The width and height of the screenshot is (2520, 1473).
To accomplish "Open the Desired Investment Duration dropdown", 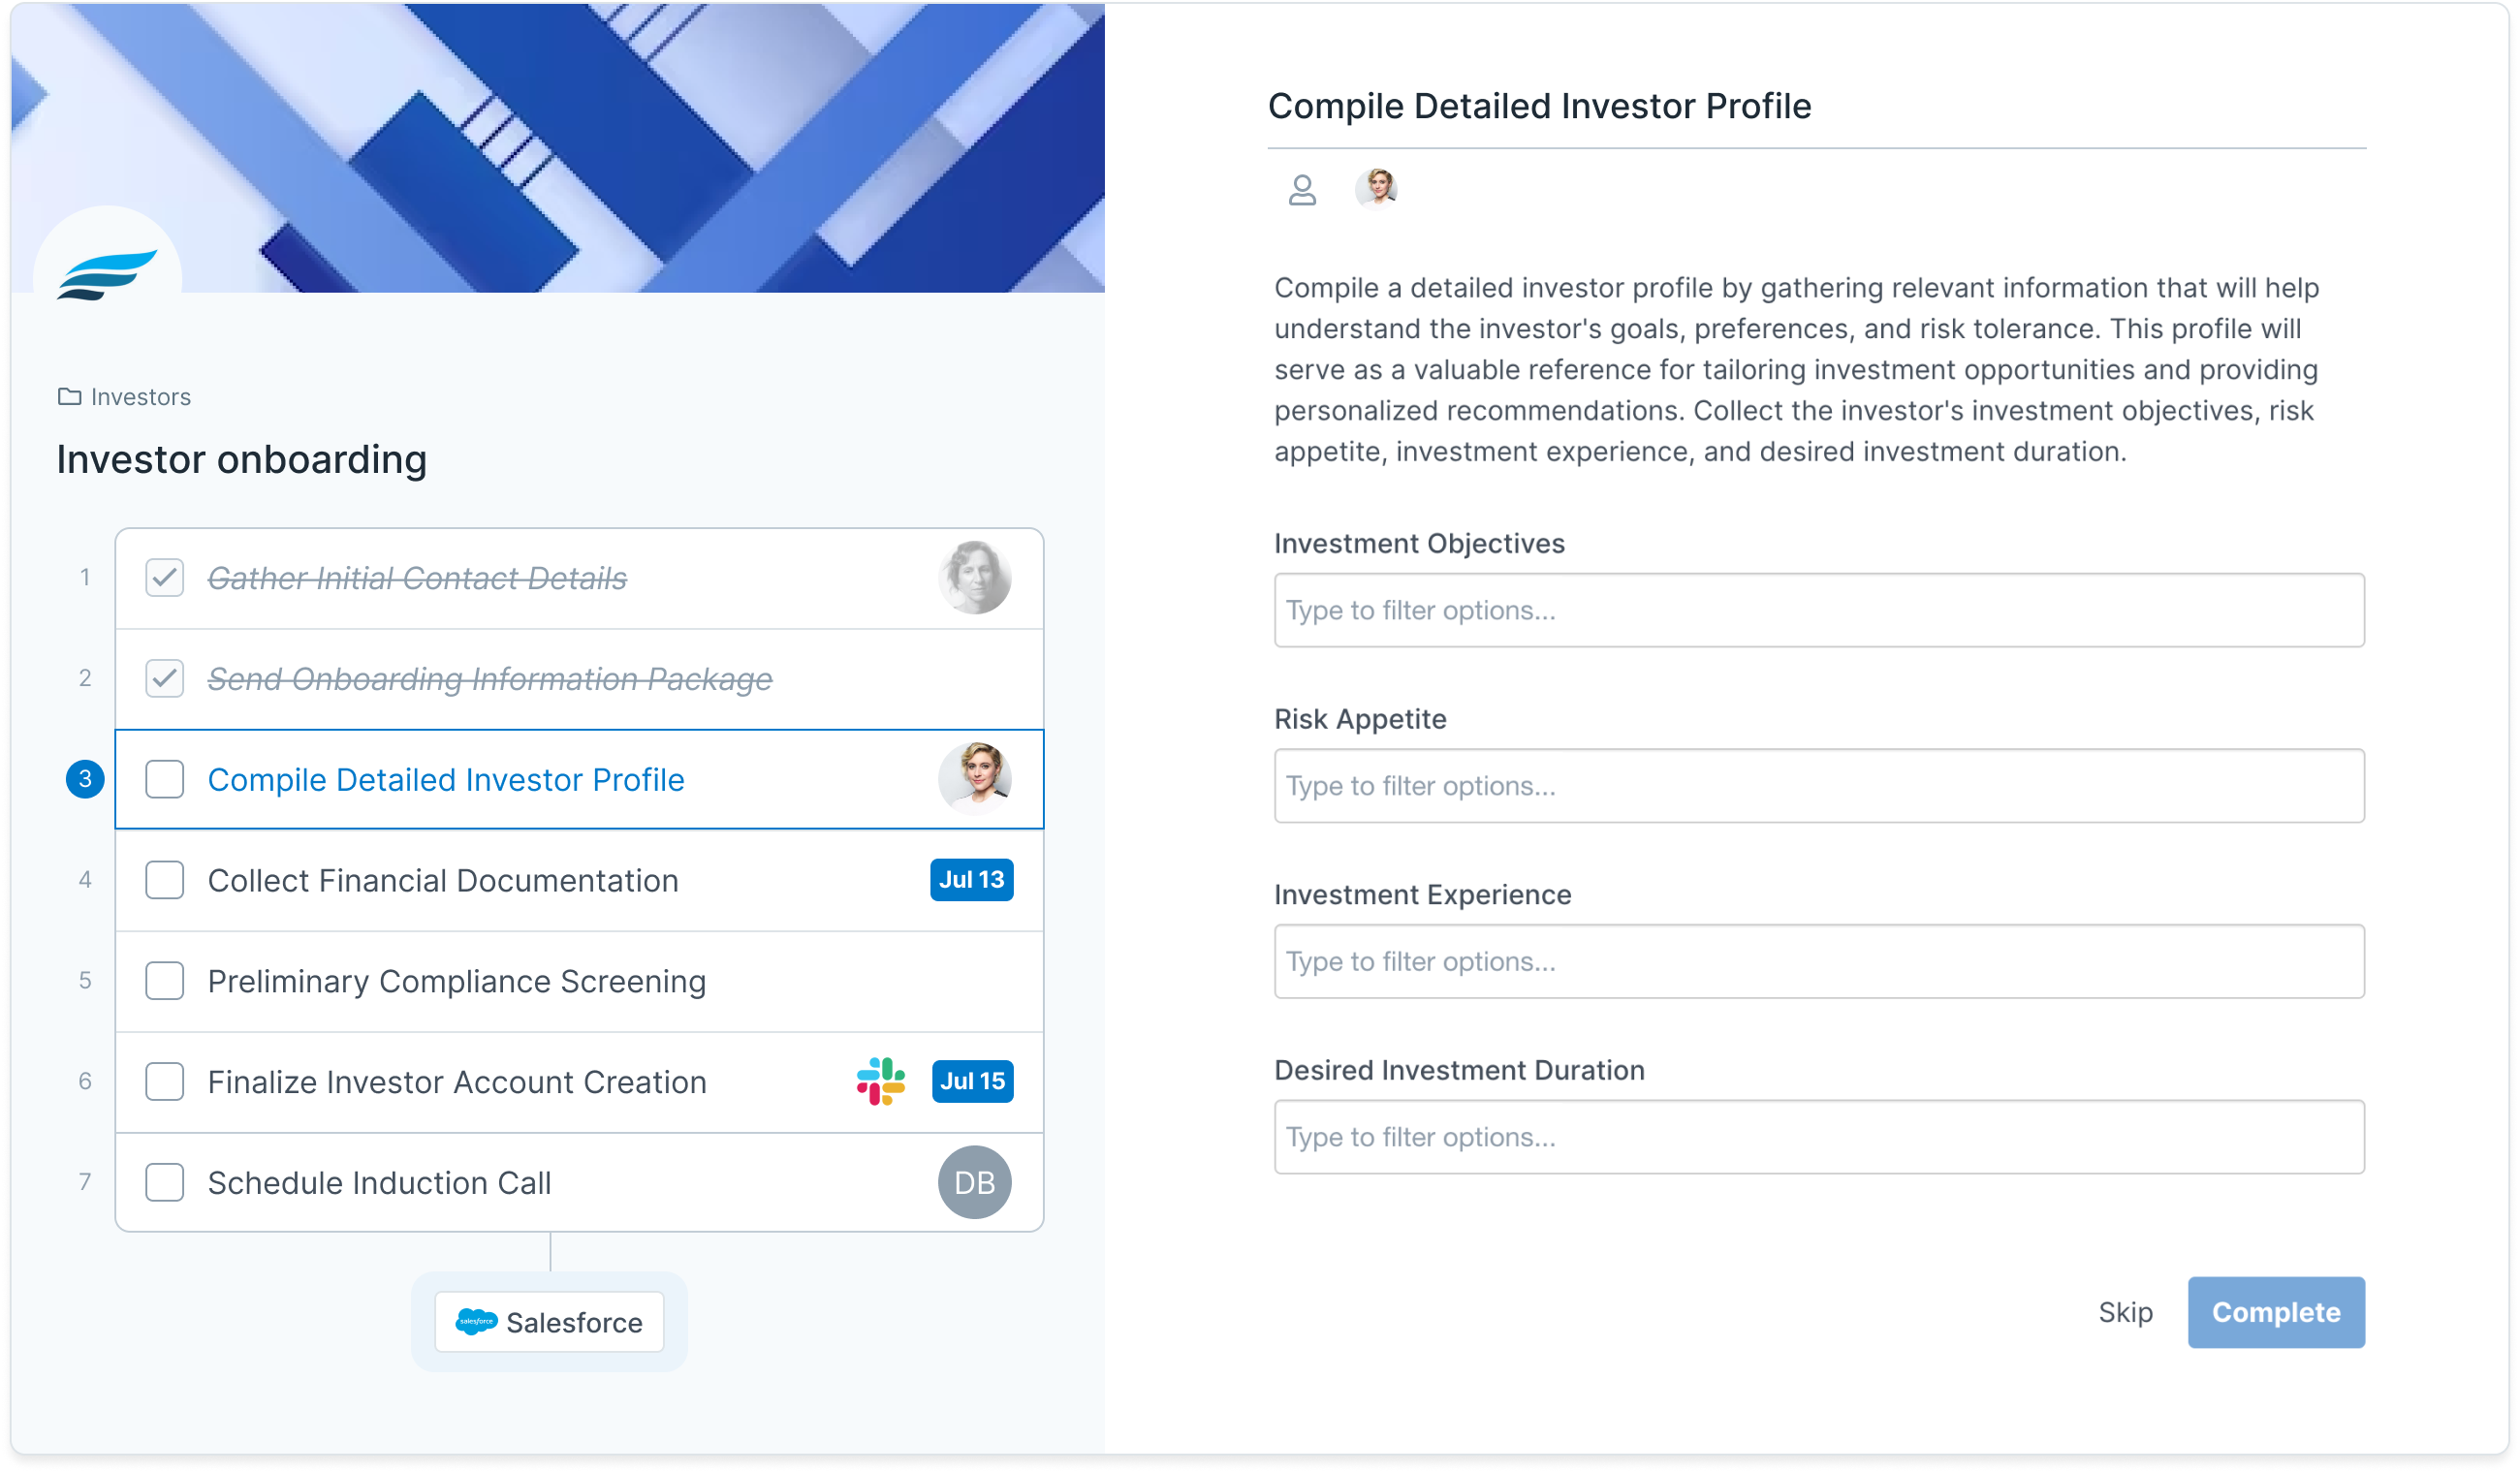I will 1819,1137.
